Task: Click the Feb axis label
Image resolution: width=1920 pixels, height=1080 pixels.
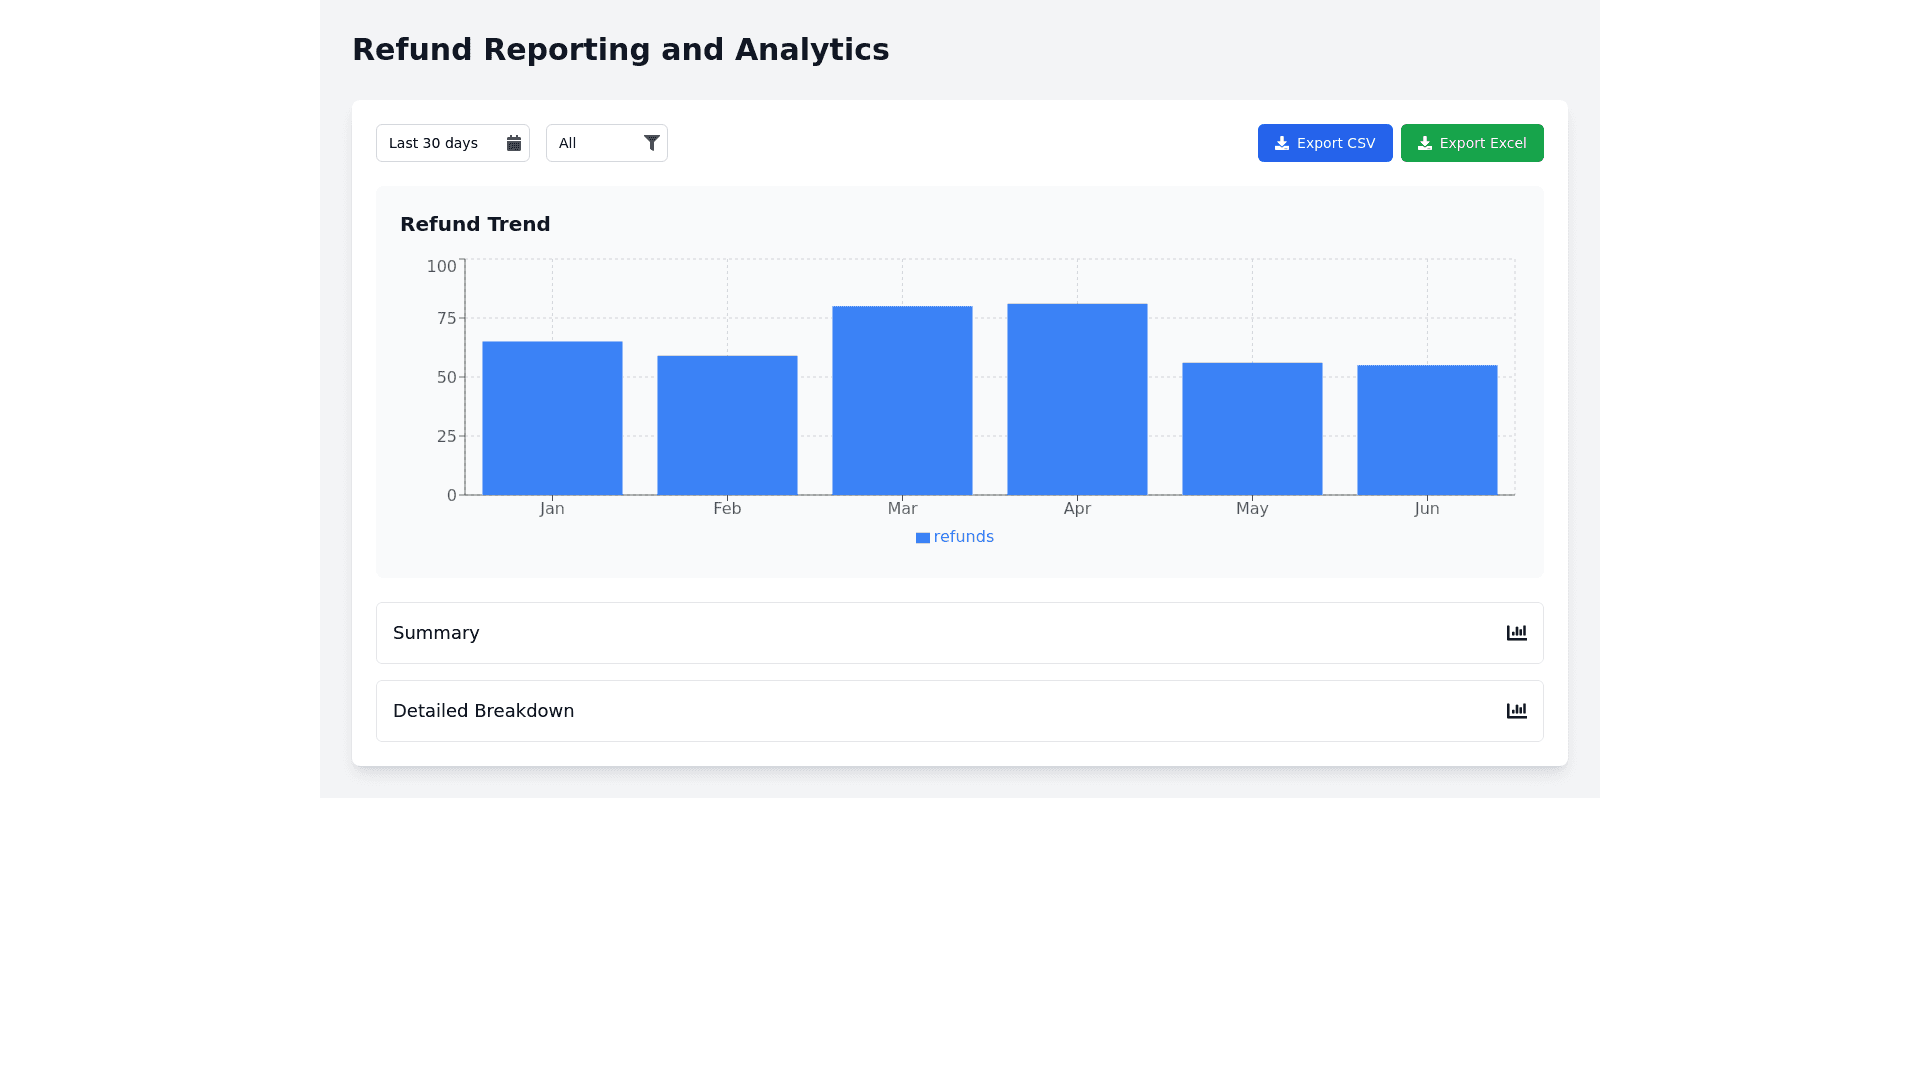Action: point(727,509)
